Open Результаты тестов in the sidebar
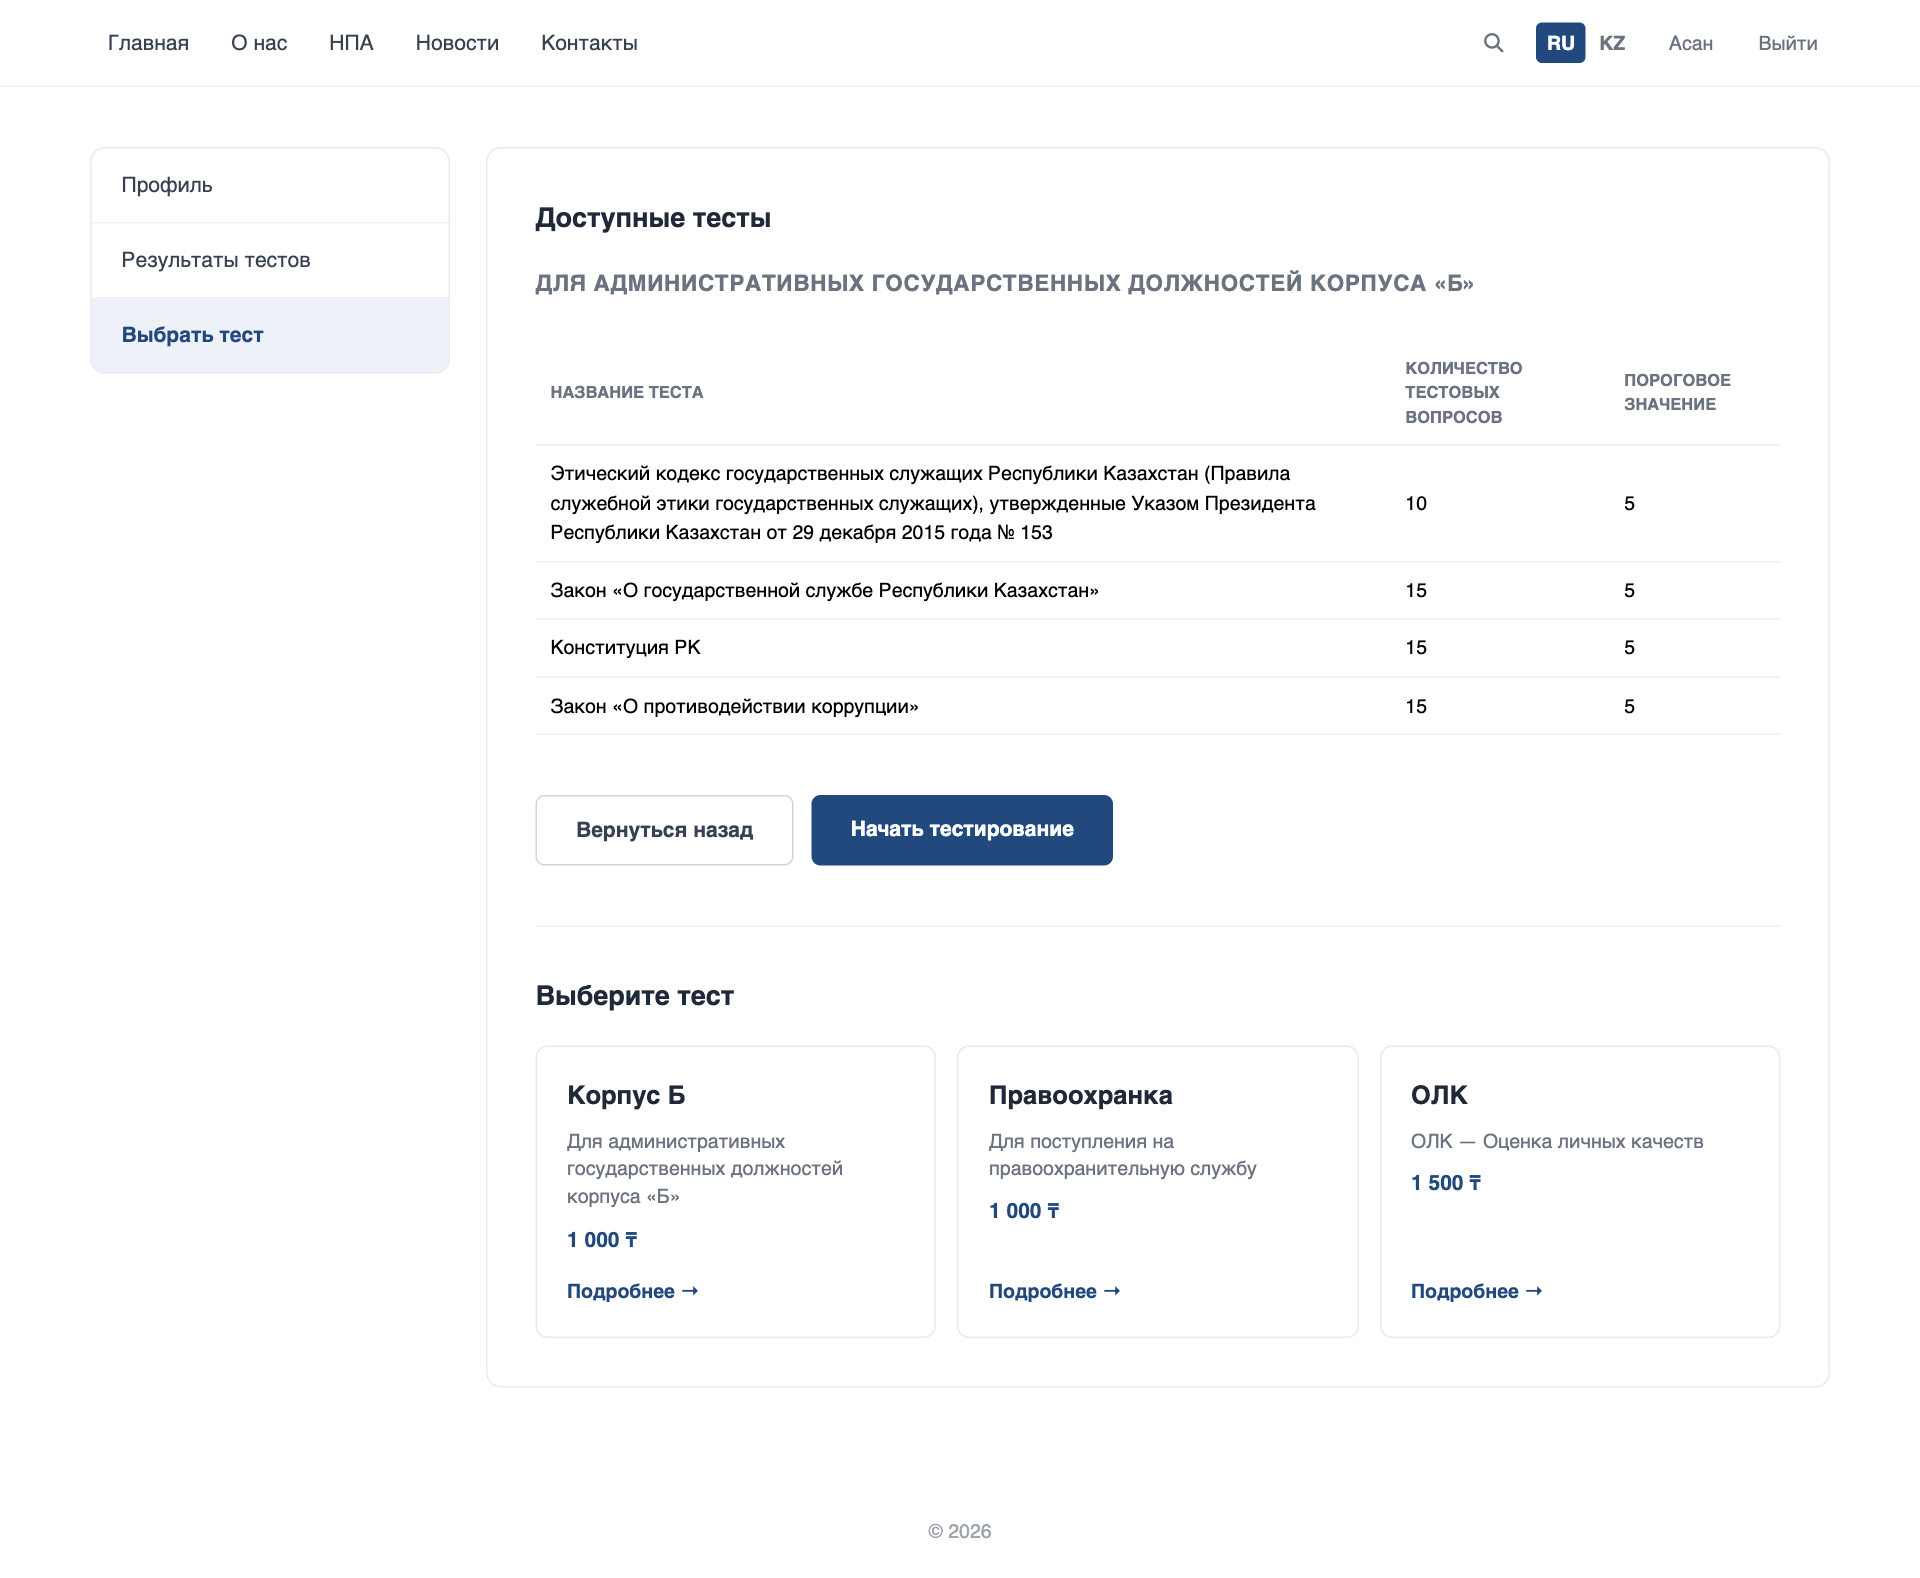 tap(270, 260)
